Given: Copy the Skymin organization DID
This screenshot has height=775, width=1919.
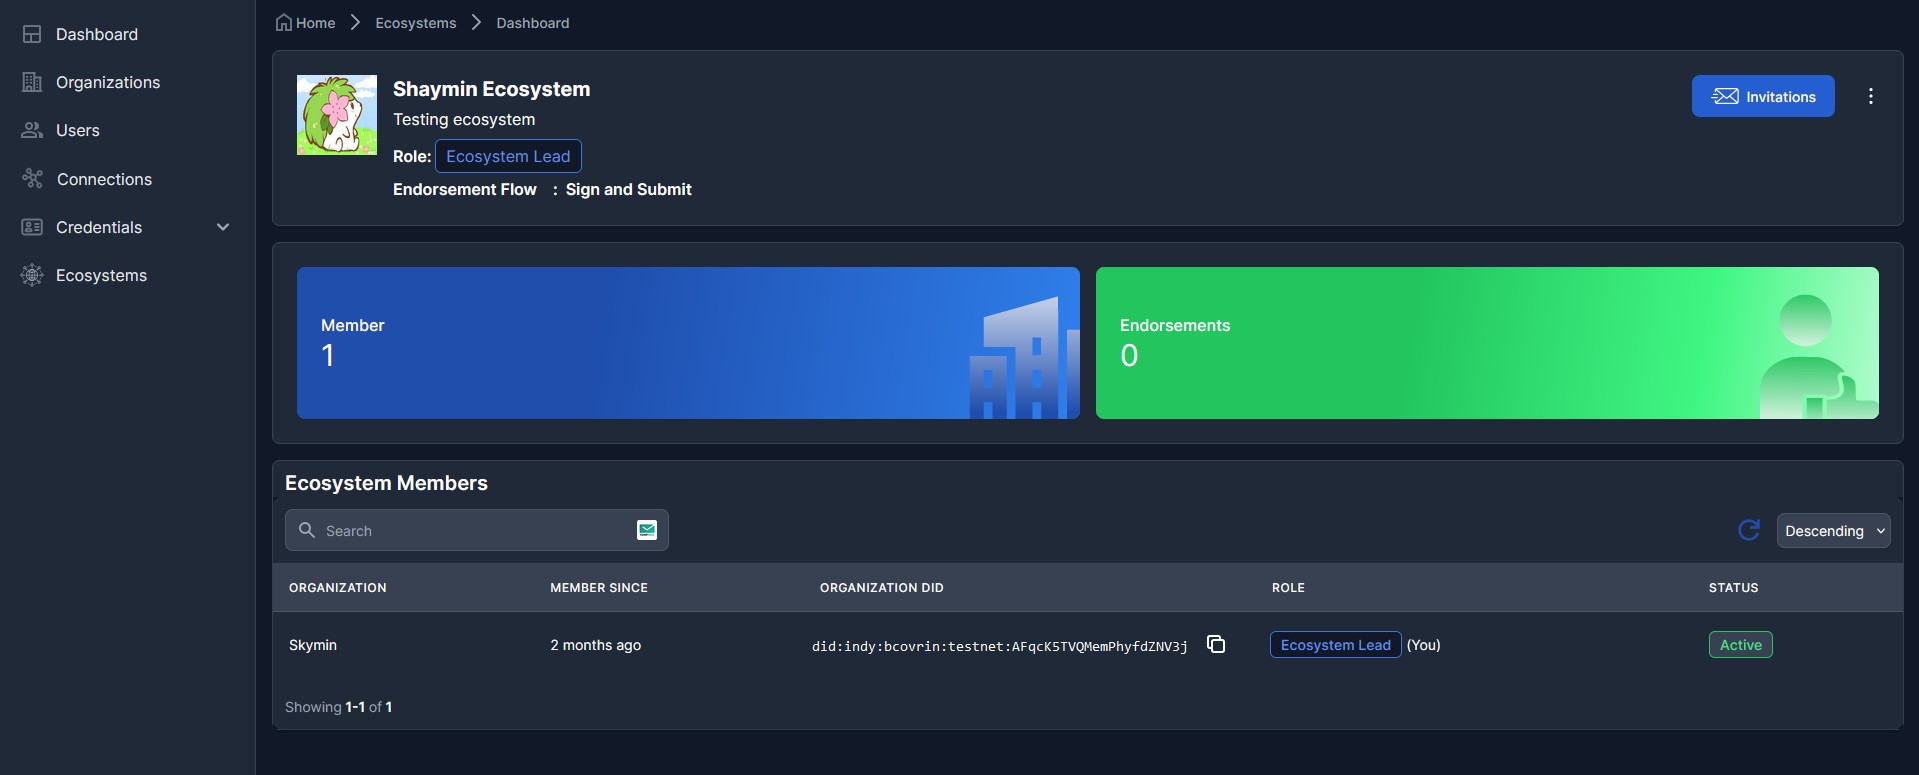Looking at the screenshot, I should [1216, 644].
